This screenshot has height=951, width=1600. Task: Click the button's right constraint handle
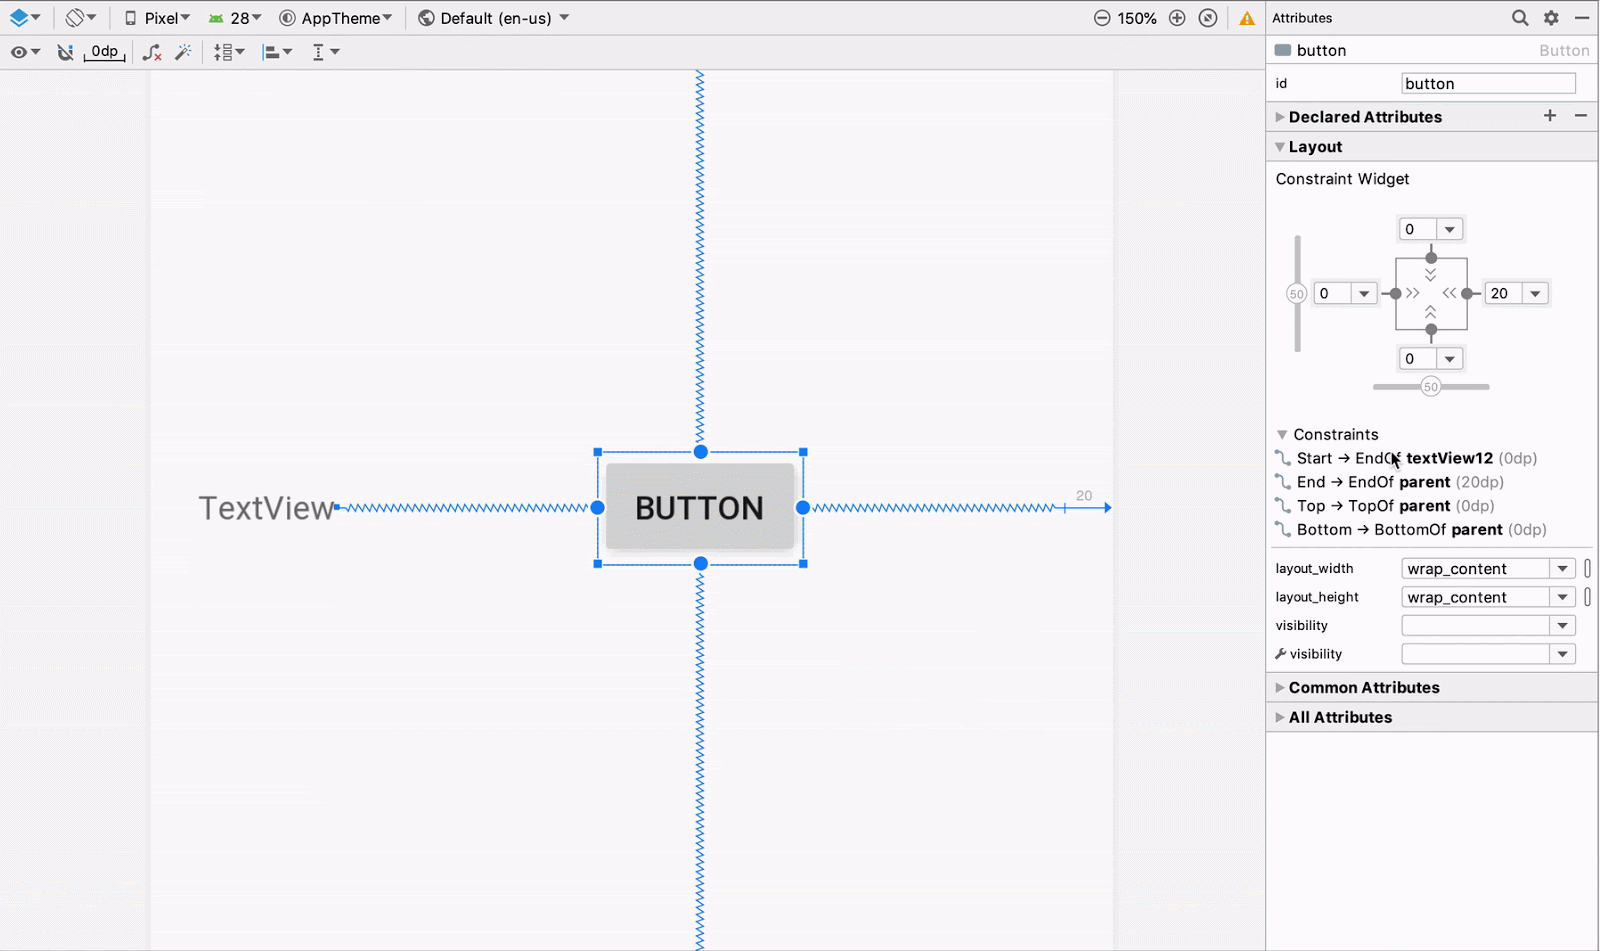[x=803, y=508]
